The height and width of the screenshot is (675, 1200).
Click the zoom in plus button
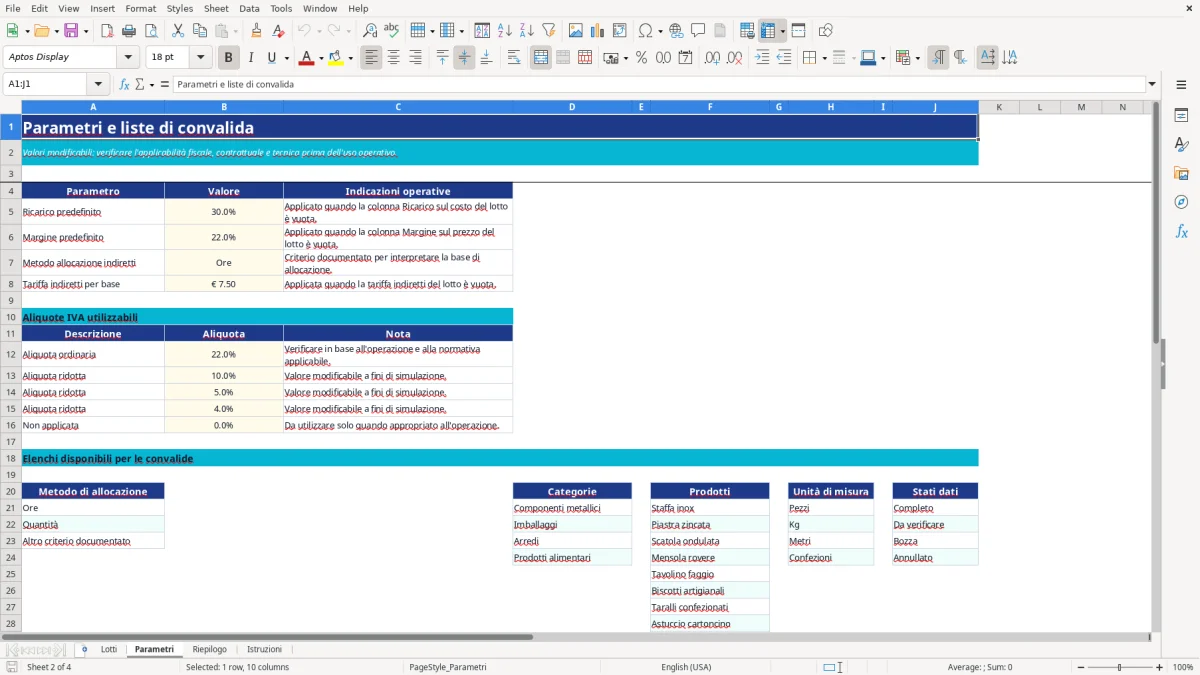(1160, 667)
